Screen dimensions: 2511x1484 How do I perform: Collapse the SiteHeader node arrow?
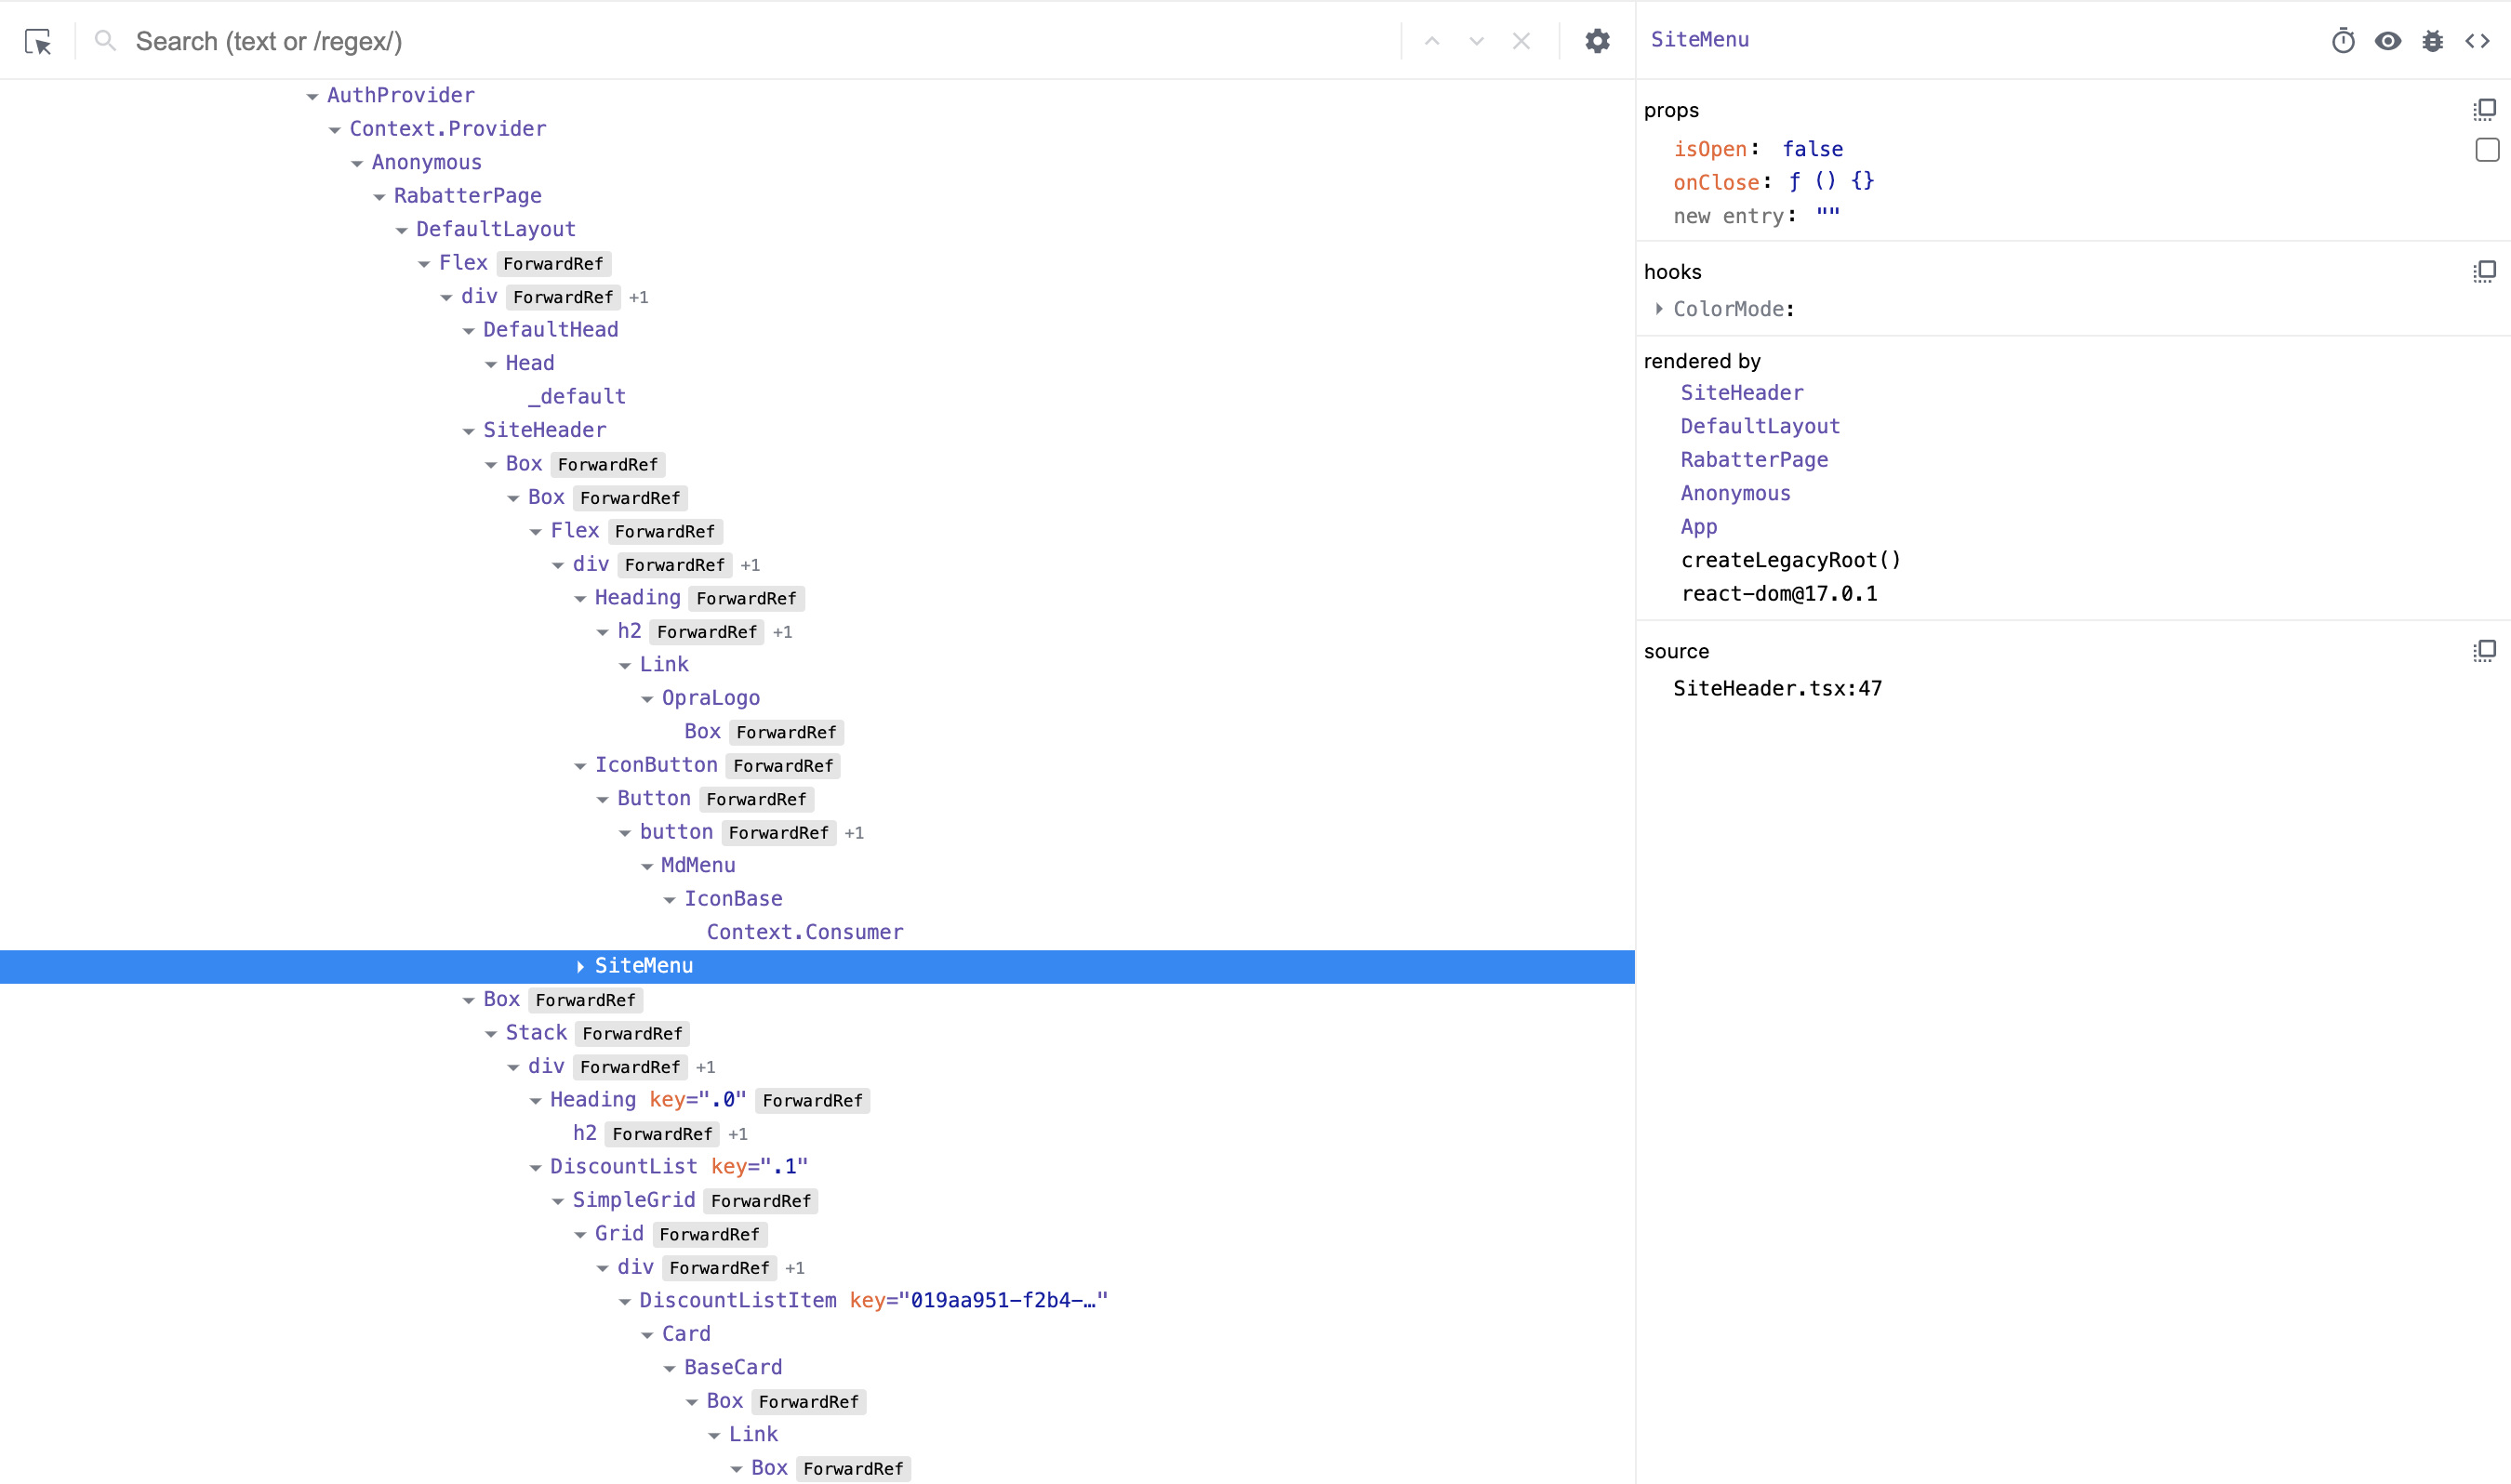[x=468, y=431]
